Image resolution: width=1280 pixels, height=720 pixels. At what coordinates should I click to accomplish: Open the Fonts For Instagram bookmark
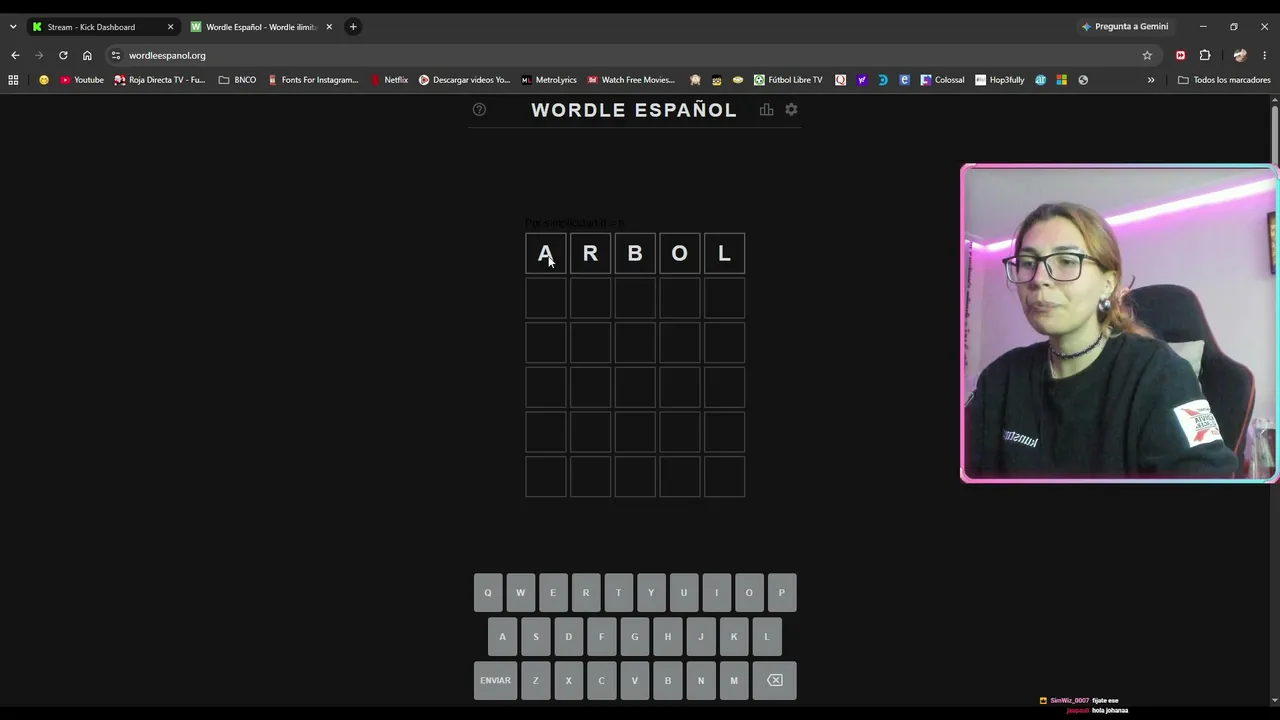click(313, 80)
